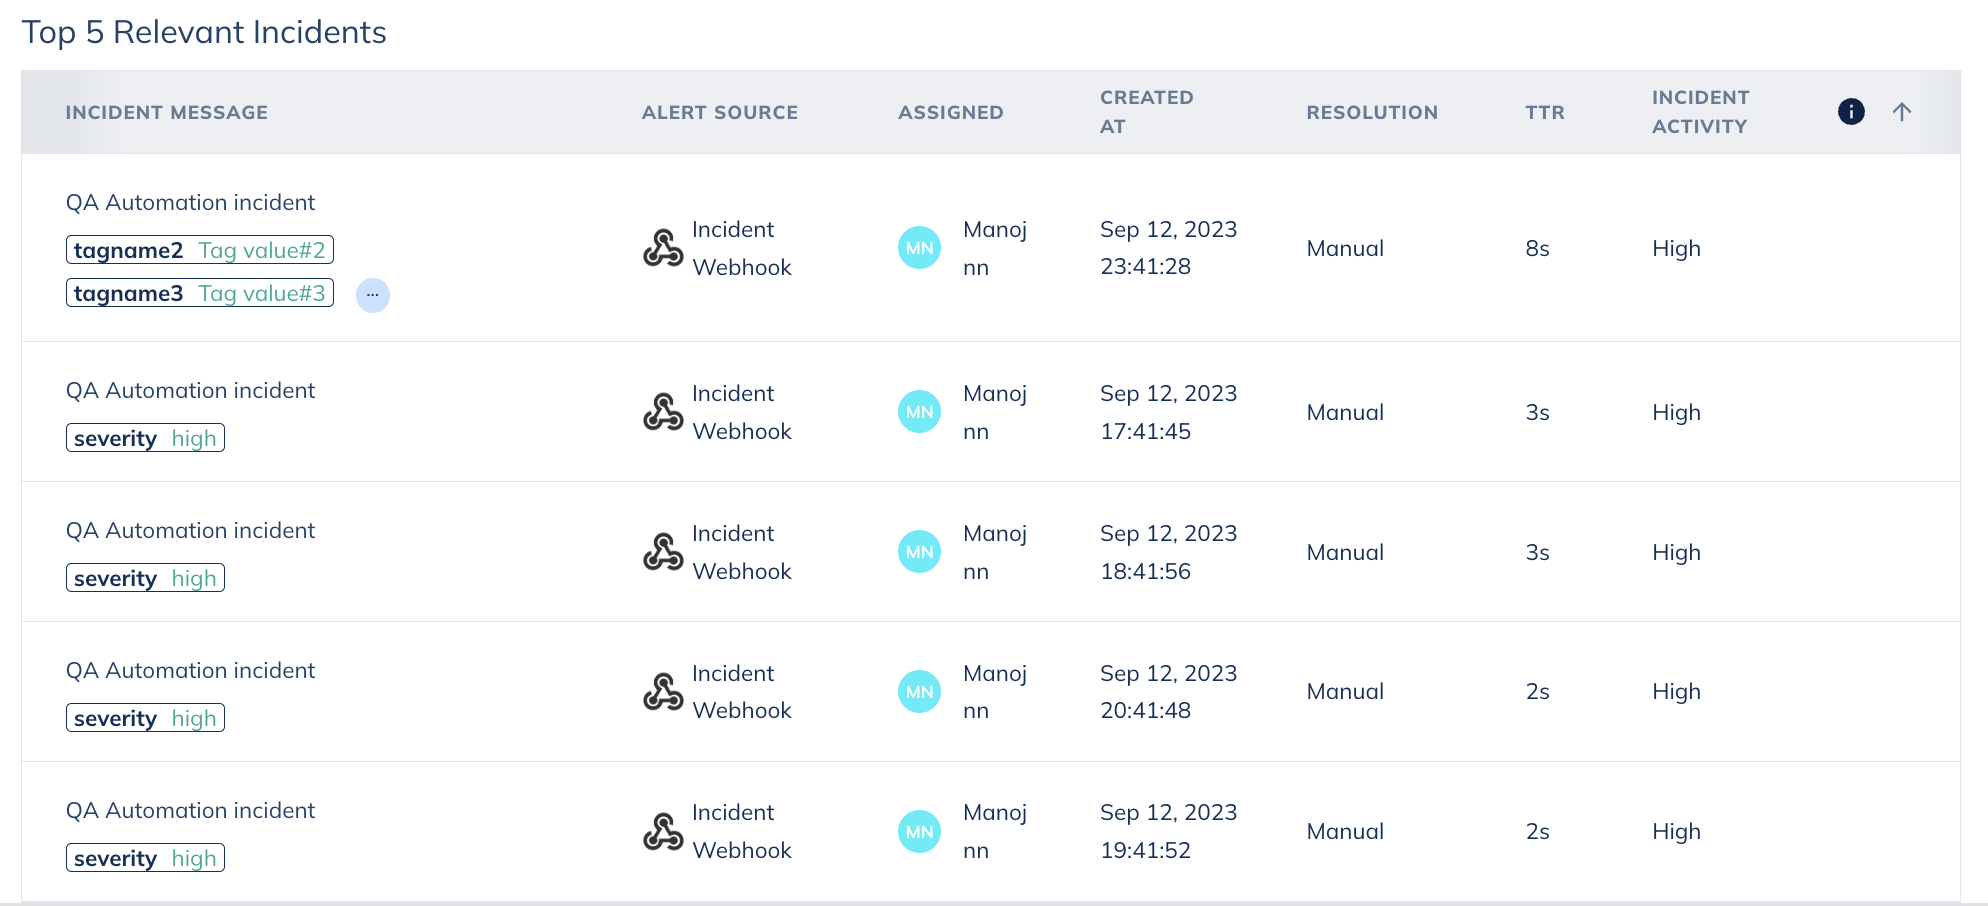Click the severity high tag on the bottom row
This screenshot has width=1988, height=906.
click(x=144, y=857)
